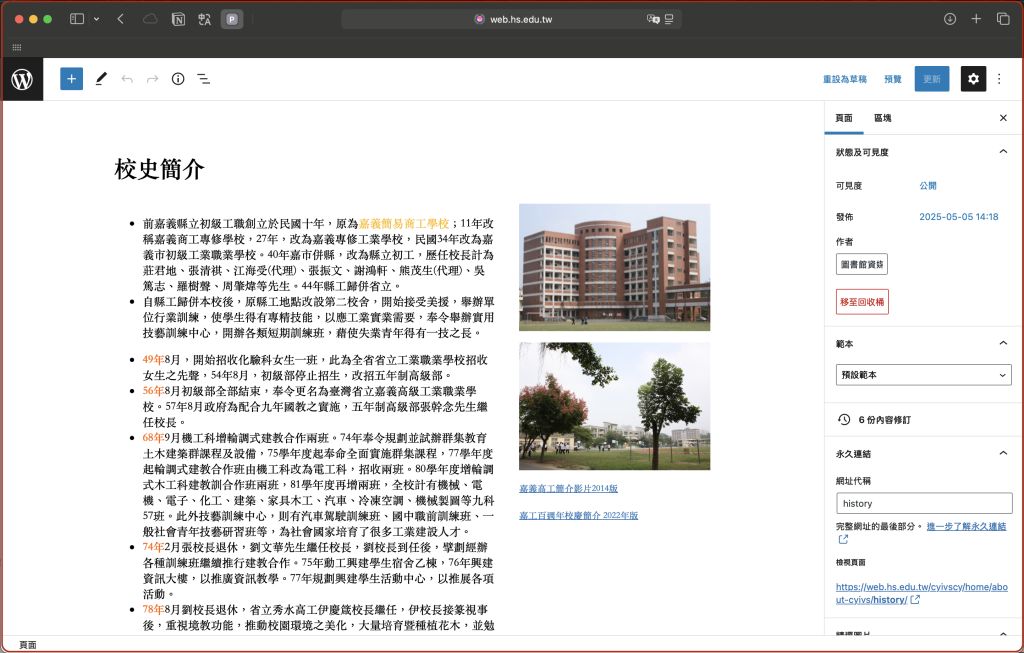Click the blue add block plus button
The height and width of the screenshot is (653, 1024).
pos(71,79)
